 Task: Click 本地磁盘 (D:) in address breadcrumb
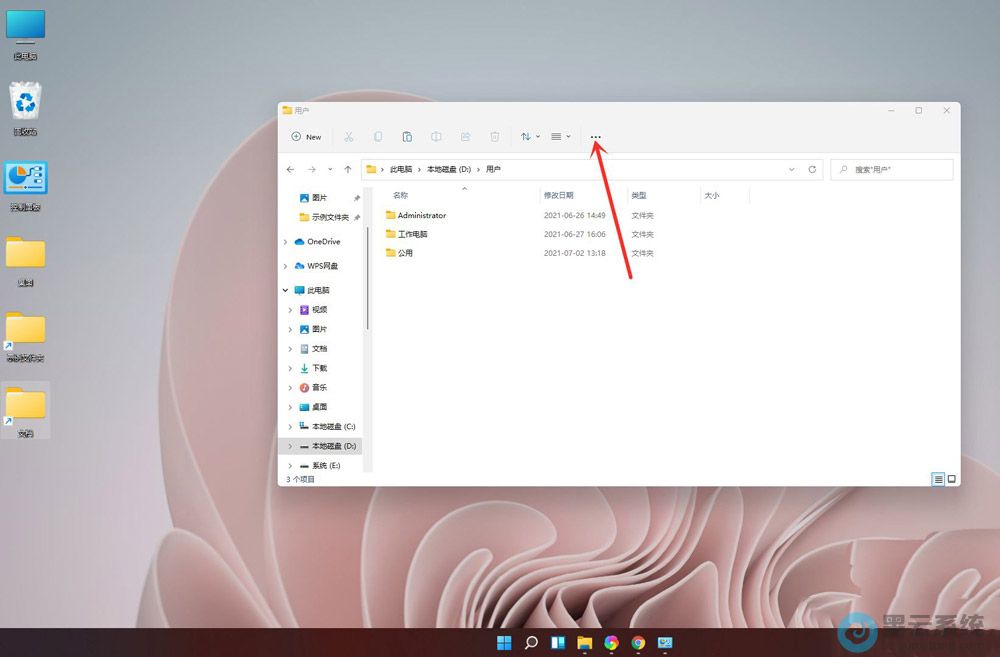coord(449,170)
